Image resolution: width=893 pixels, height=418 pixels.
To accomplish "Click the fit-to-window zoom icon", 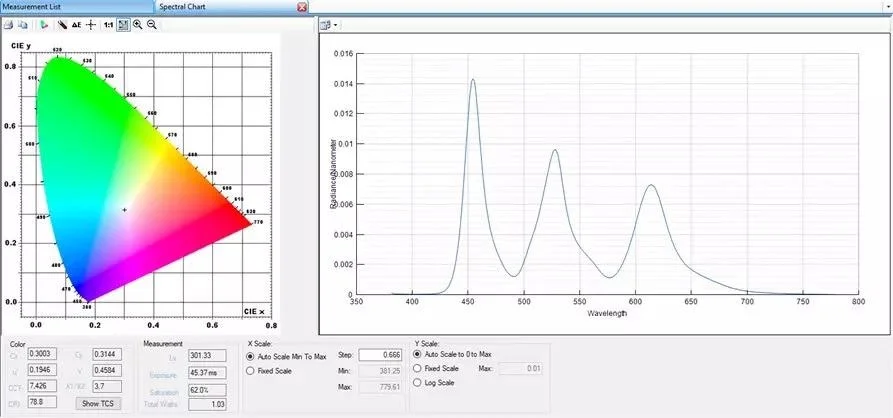I will pyautogui.click(x=123, y=25).
